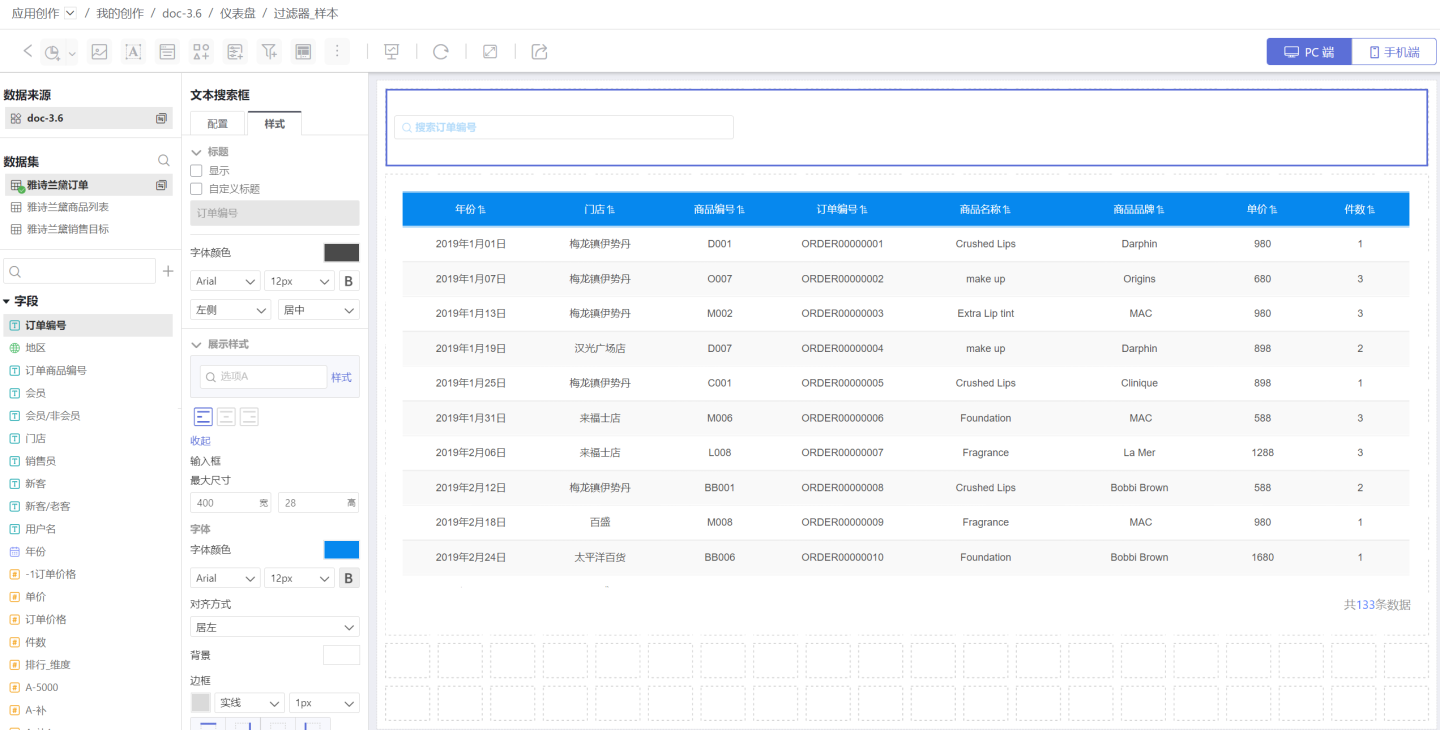Image resolution: width=1440 pixels, height=730 pixels.
Task: Open the more options vertical dots icon
Action: 337,52
